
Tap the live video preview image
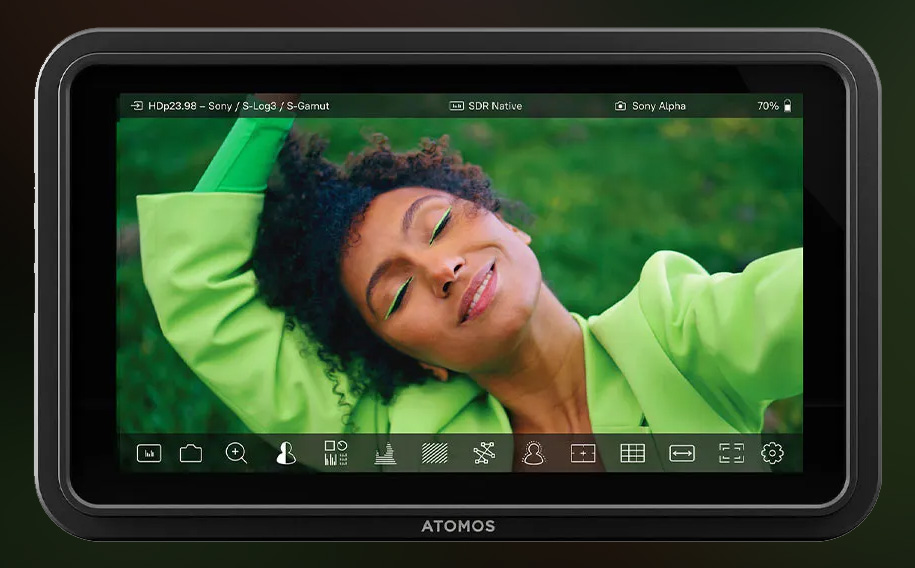pos(460,274)
